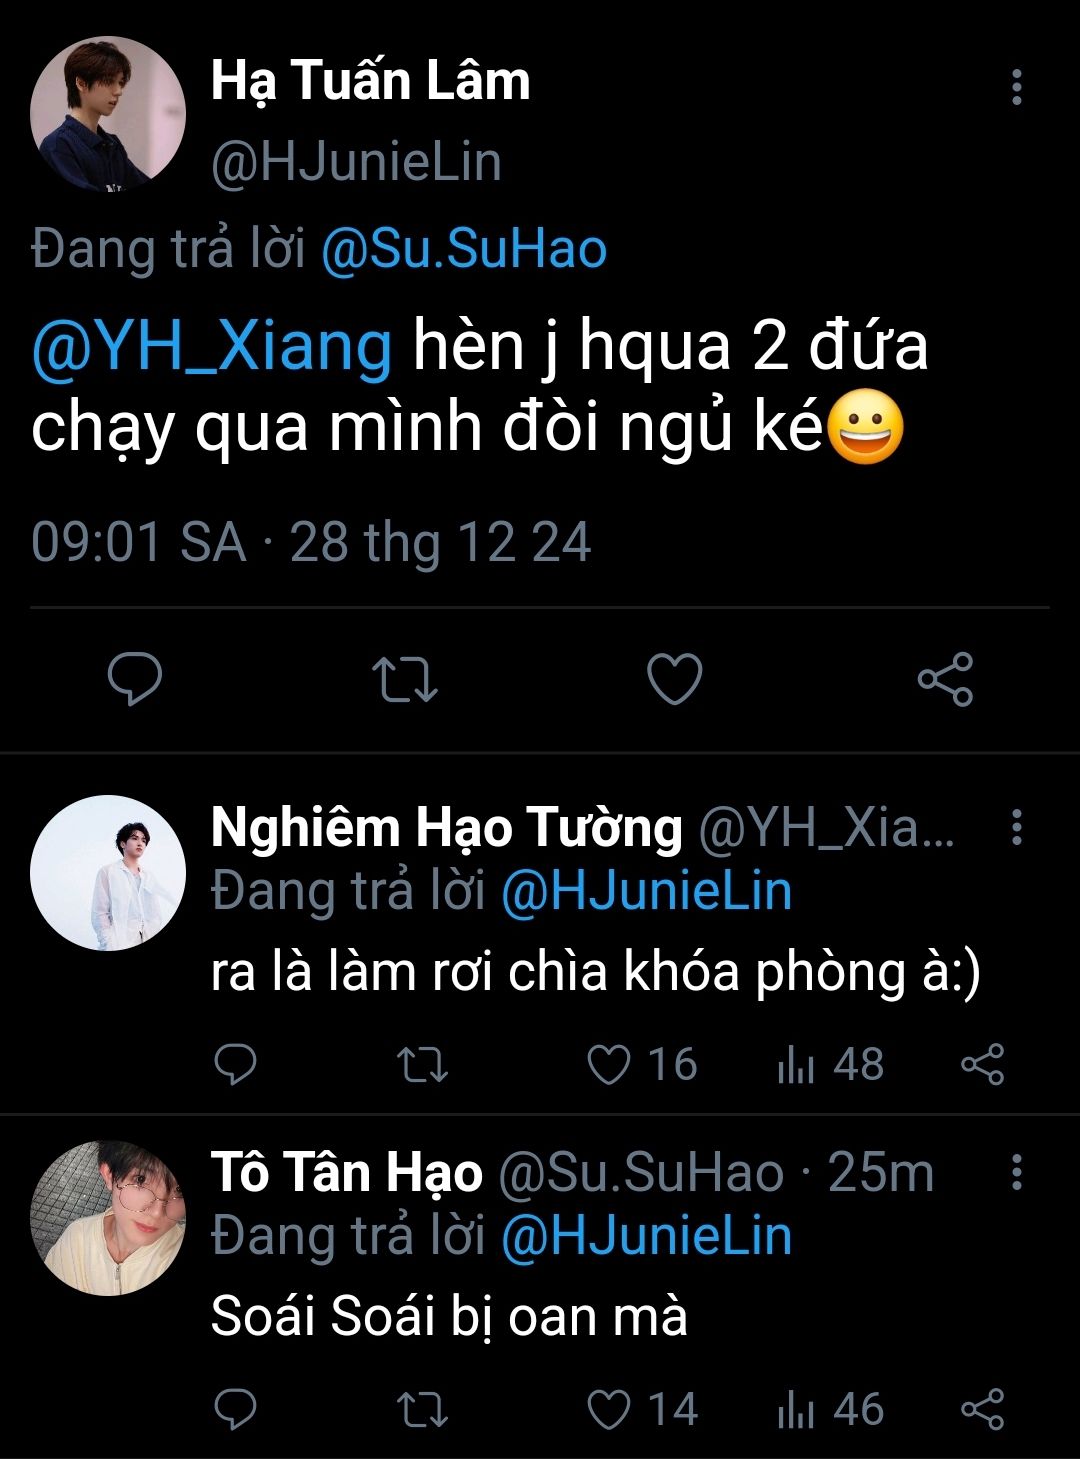Share Hạ Tuấn Lâm's main tweet
1080x1459 pixels.
point(945,679)
